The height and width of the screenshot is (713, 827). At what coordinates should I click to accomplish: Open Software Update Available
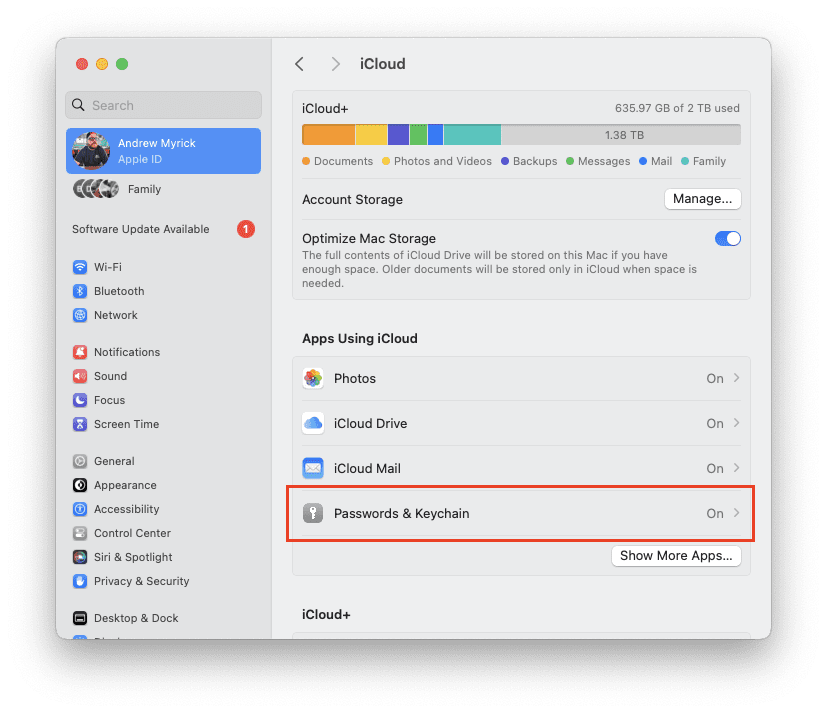(164, 229)
